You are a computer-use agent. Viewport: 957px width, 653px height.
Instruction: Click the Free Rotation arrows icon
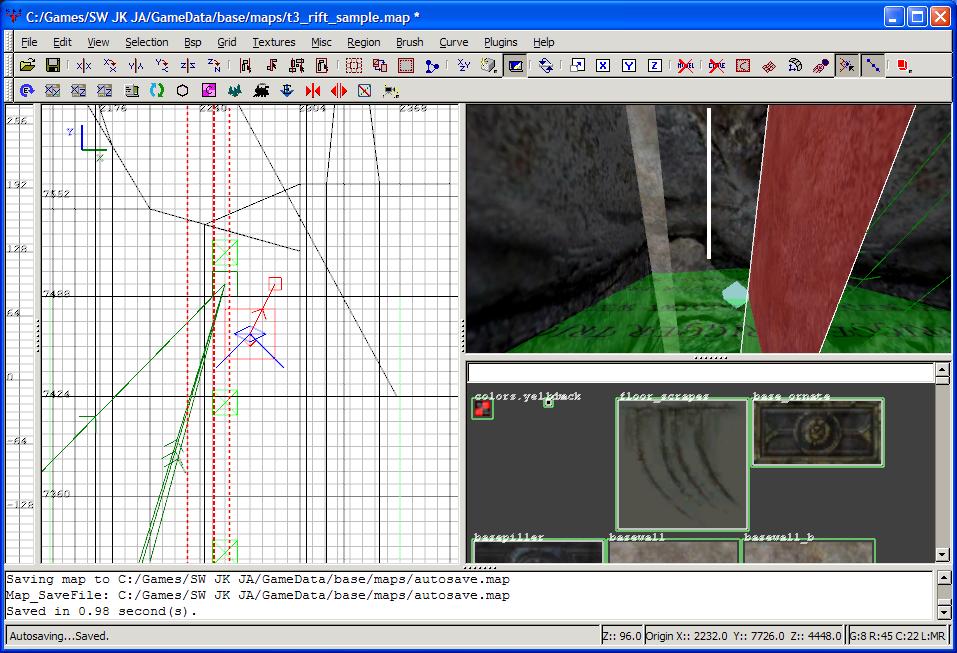[x=546, y=65]
